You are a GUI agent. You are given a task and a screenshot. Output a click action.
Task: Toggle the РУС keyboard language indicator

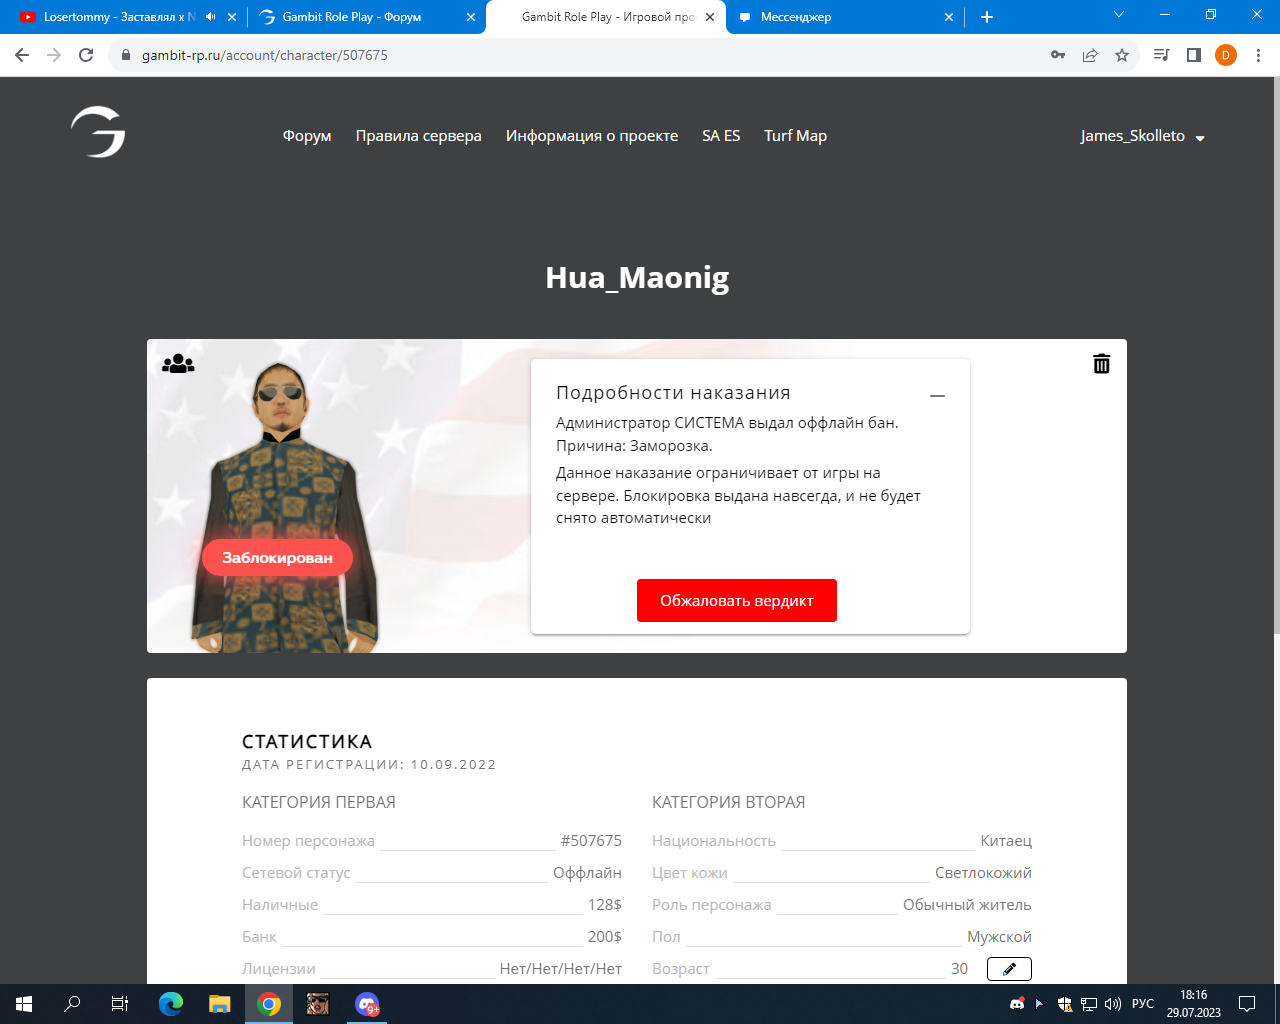(1142, 1004)
